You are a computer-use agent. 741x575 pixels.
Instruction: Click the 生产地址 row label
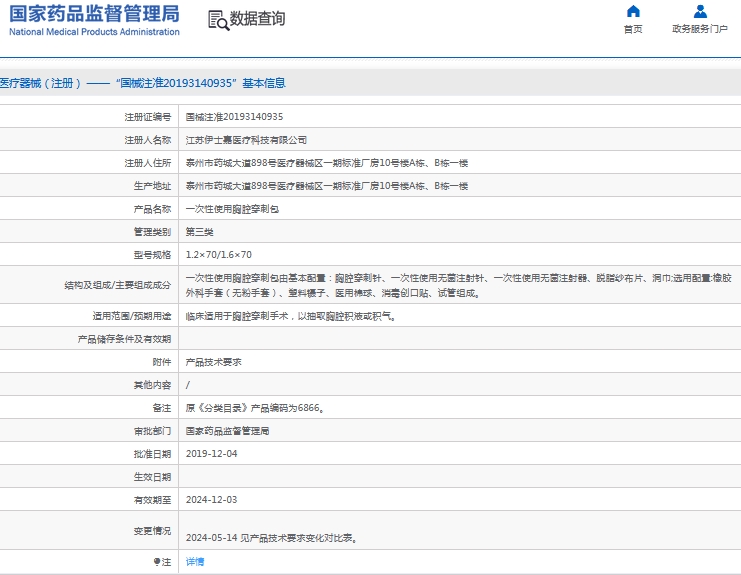coord(152,186)
